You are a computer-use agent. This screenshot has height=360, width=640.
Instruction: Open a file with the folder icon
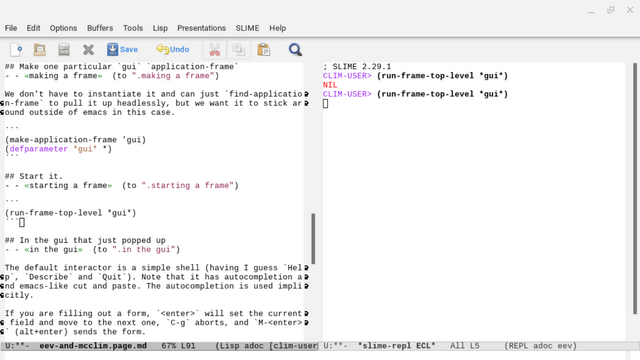click(40, 50)
